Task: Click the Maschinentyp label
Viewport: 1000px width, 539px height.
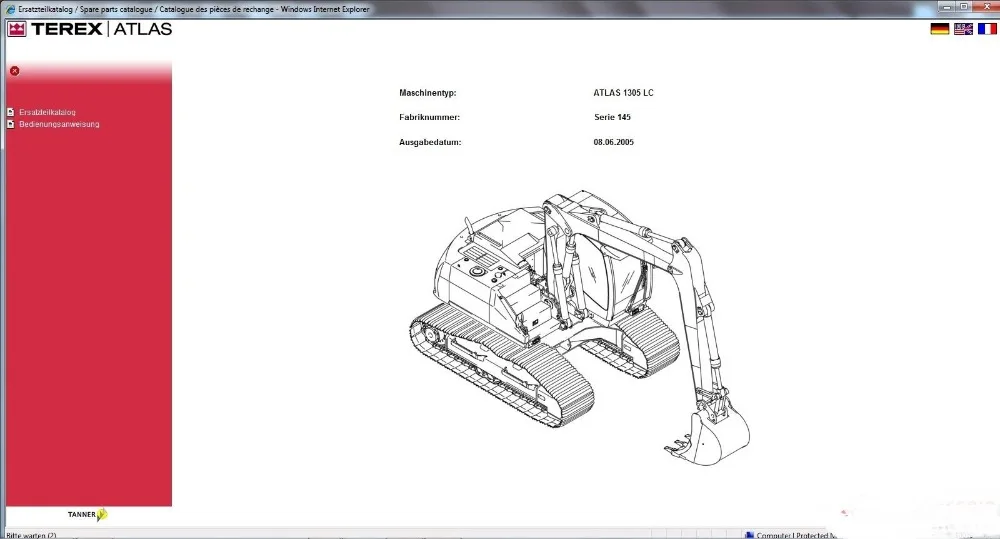Action: [427, 93]
